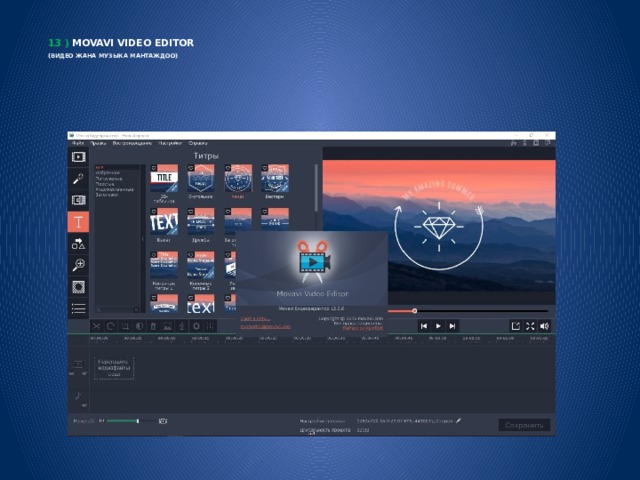The image size is (640, 480).
Task: Open the gear Clip properties tool
Action: (x=196, y=326)
